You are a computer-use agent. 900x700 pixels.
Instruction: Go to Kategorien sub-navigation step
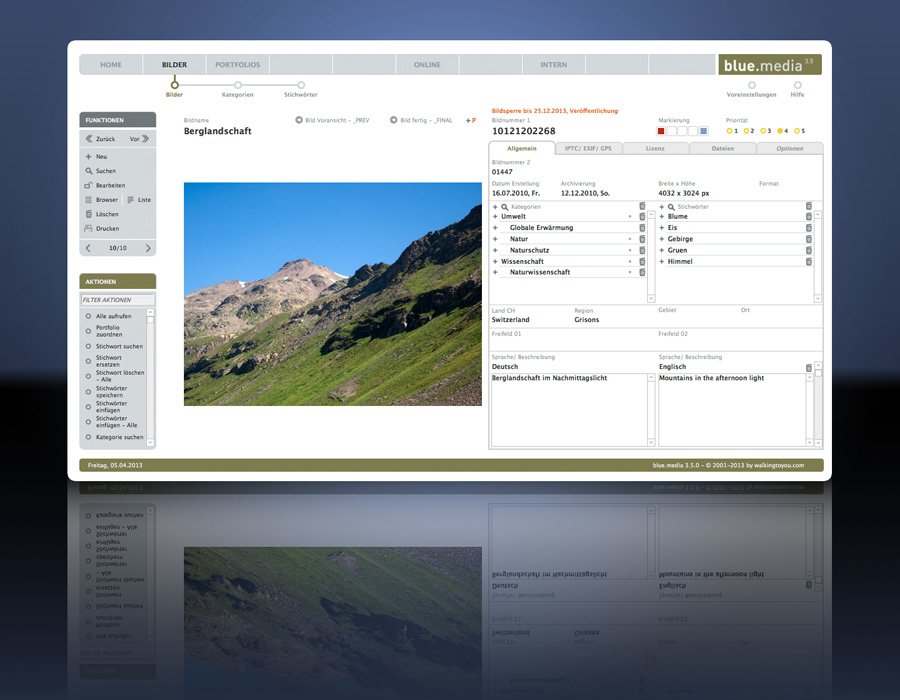tap(238, 90)
